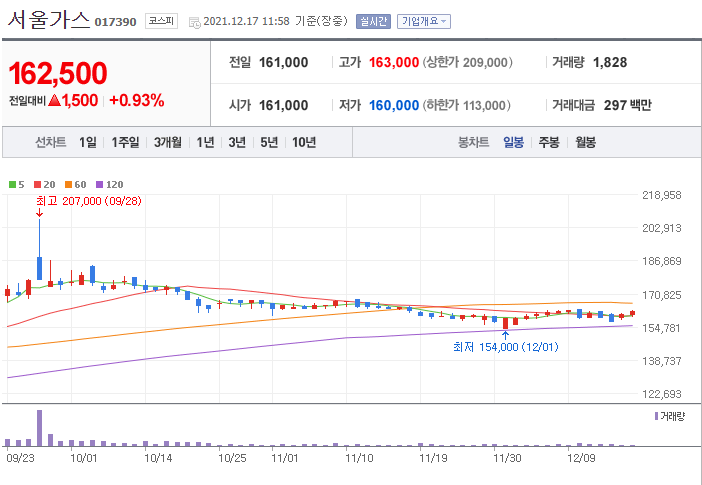Select the 1주일 line chart tab
The width and height of the screenshot is (702, 485).
125,142
